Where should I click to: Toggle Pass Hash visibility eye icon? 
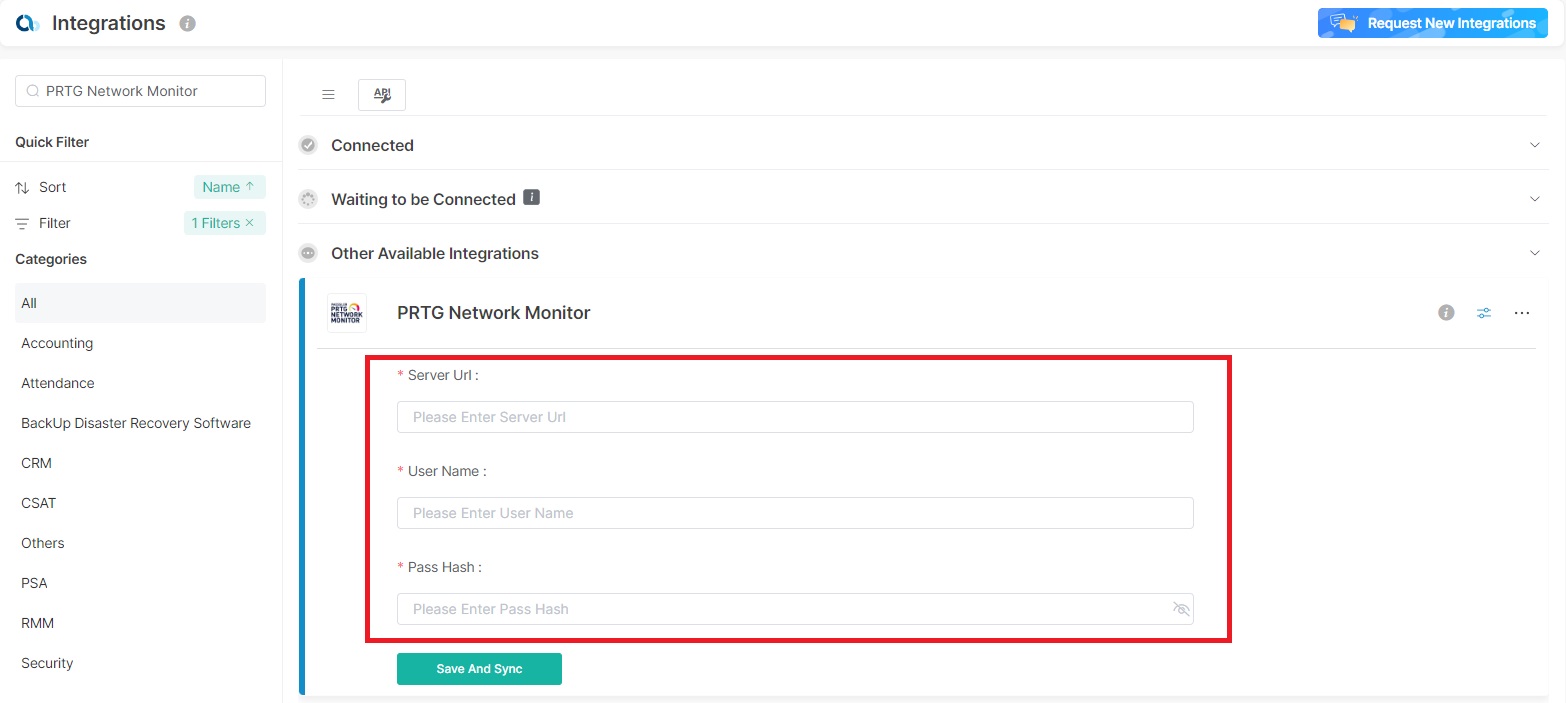click(1181, 609)
